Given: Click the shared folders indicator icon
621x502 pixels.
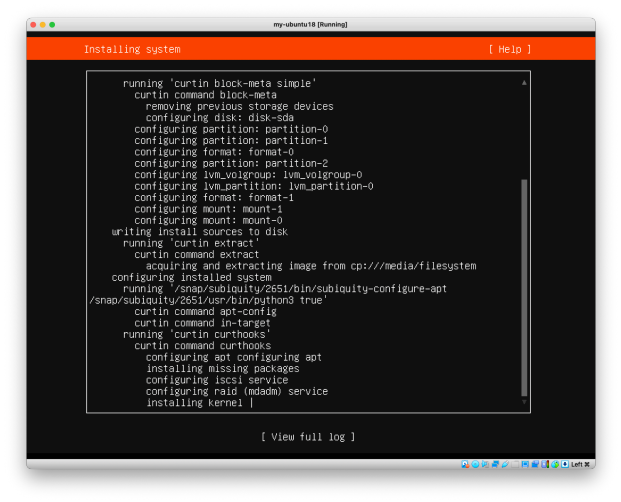Looking at the screenshot, I should (515, 464).
